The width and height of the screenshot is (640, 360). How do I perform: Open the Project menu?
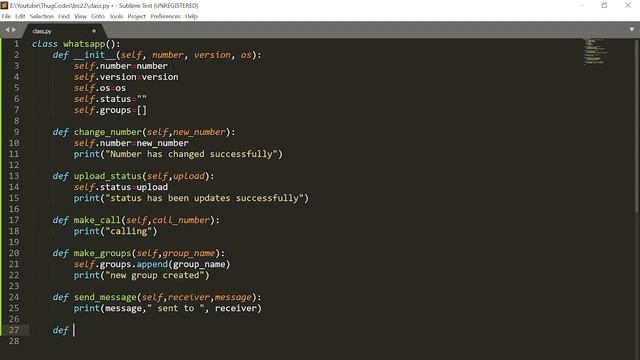(x=136, y=16)
